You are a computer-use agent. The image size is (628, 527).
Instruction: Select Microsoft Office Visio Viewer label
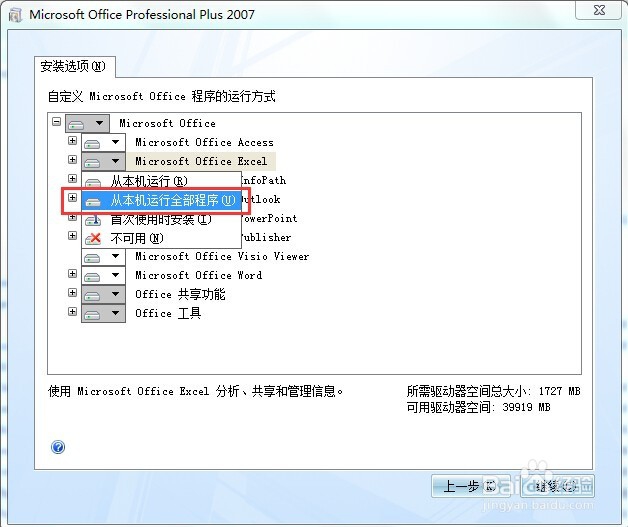(x=222, y=256)
